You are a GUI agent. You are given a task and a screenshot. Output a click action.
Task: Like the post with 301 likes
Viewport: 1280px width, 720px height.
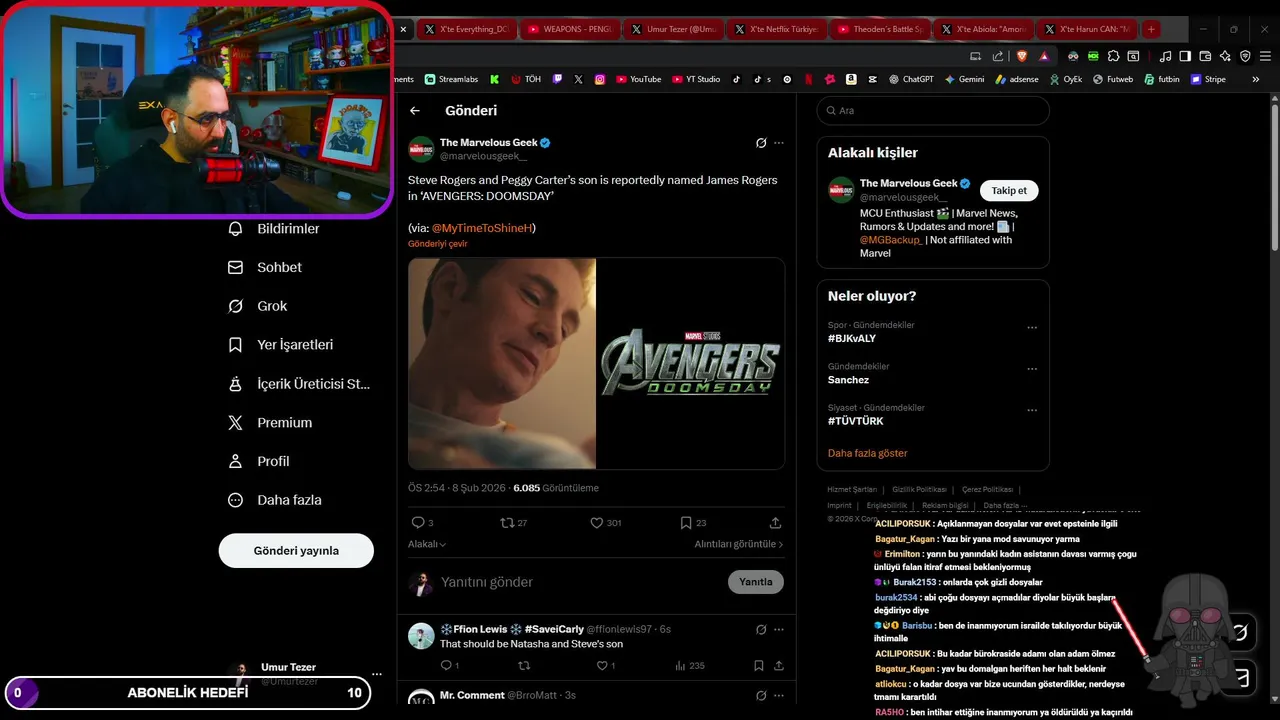605,523
